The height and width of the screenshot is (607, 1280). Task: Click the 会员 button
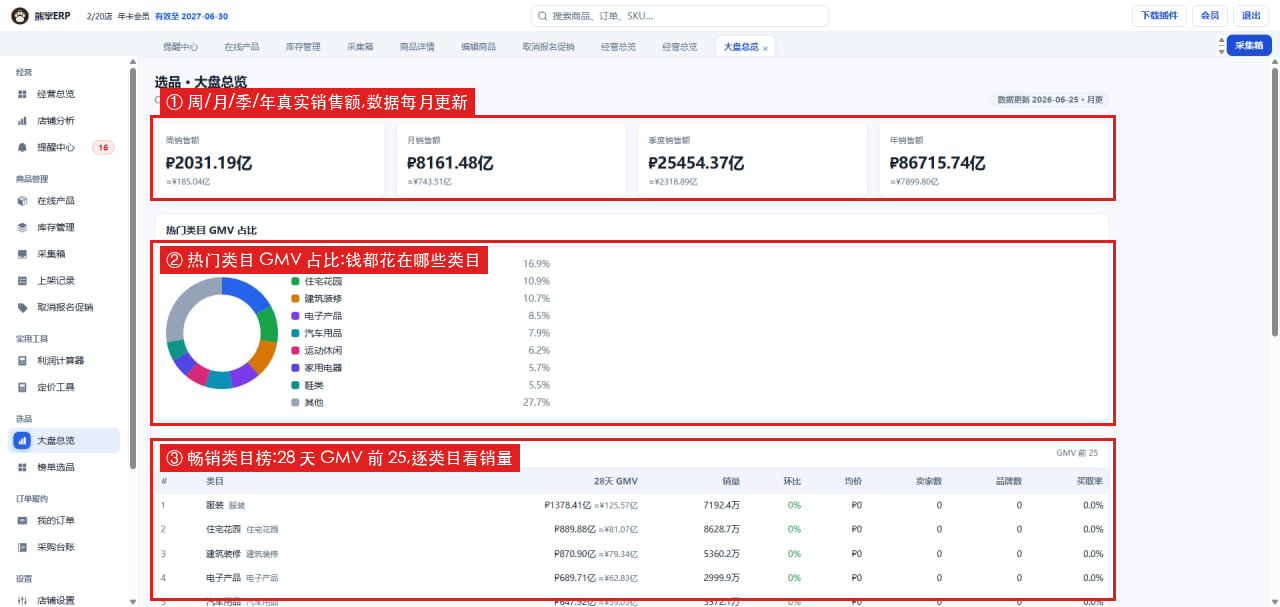click(1210, 15)
